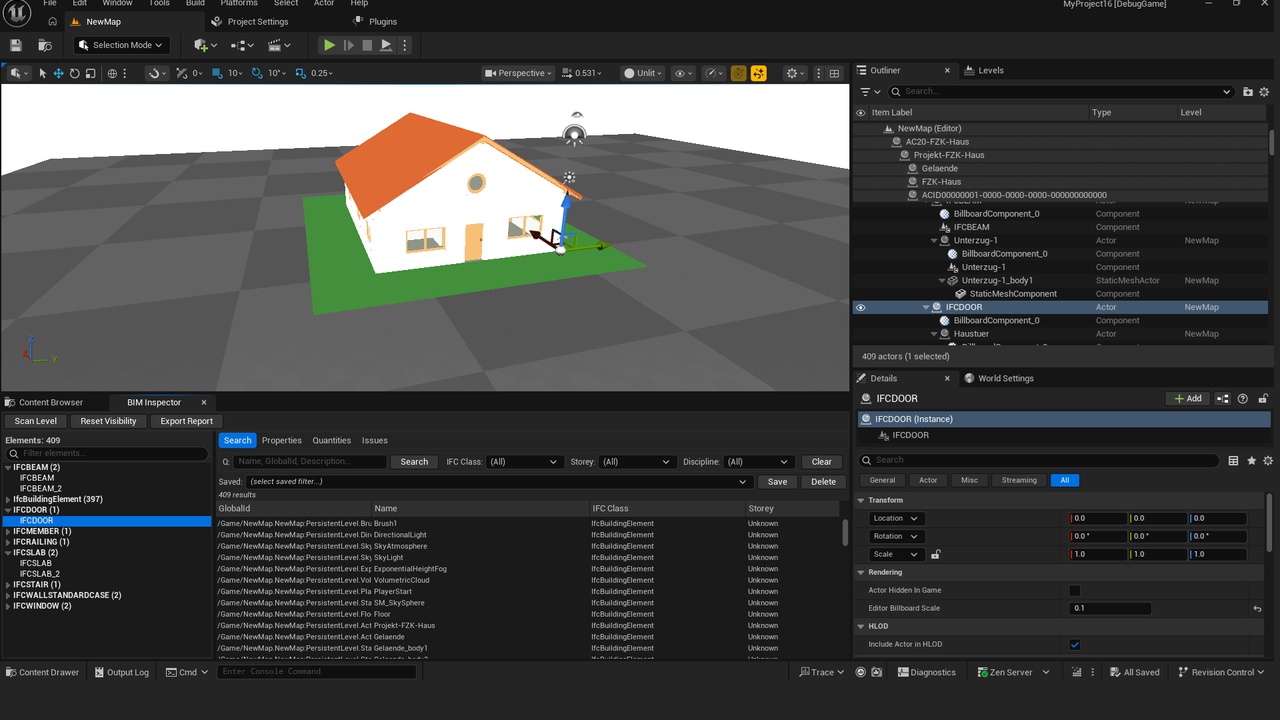Click the Clear button in BIM search

tap(822, 462)
